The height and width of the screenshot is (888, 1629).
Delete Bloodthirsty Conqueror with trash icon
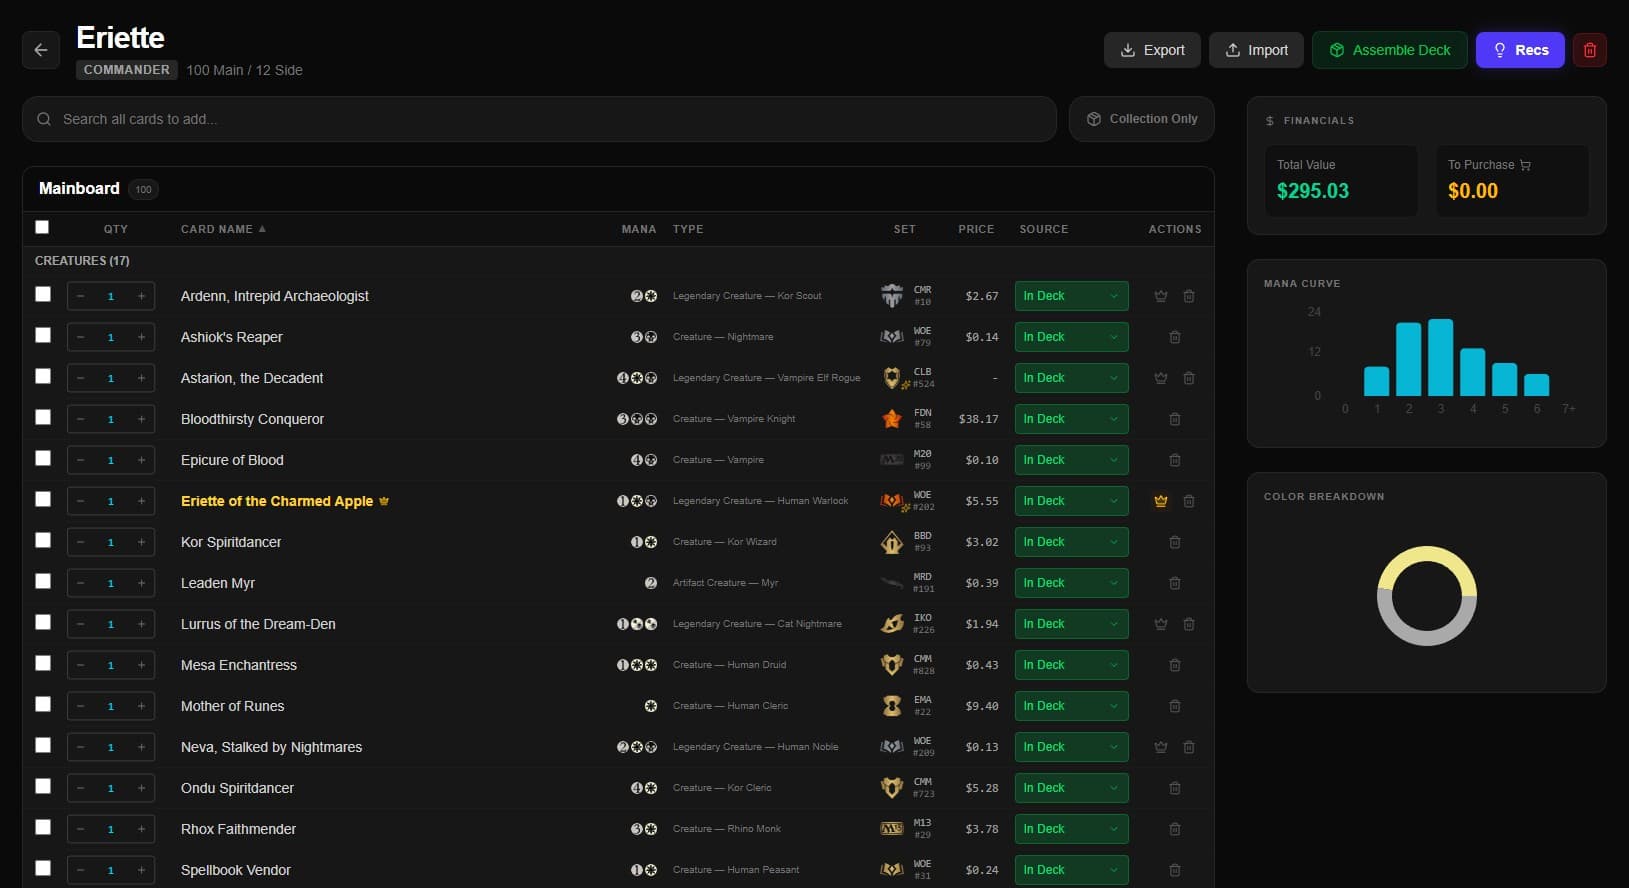pos(1174,419)
